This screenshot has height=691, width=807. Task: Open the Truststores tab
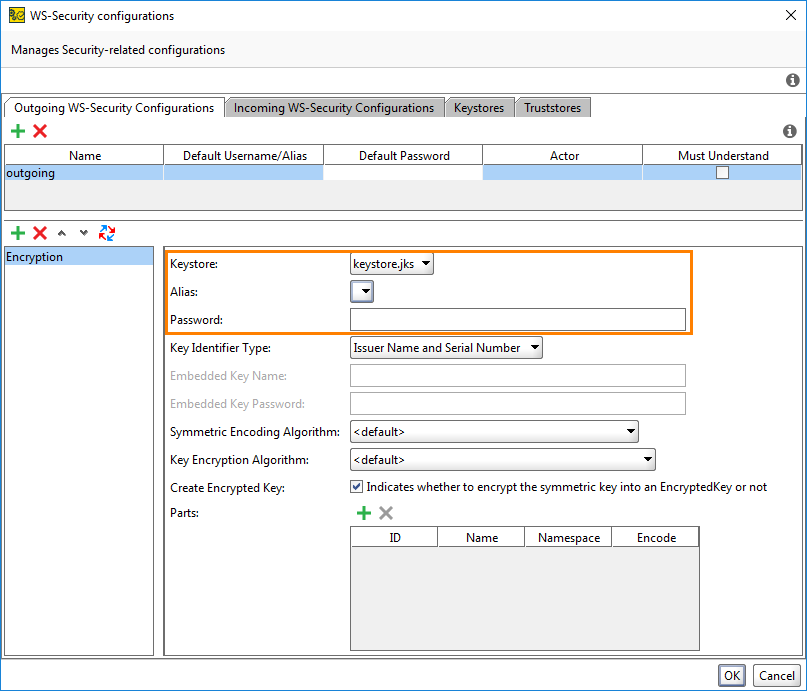click(x=552, y=107)
